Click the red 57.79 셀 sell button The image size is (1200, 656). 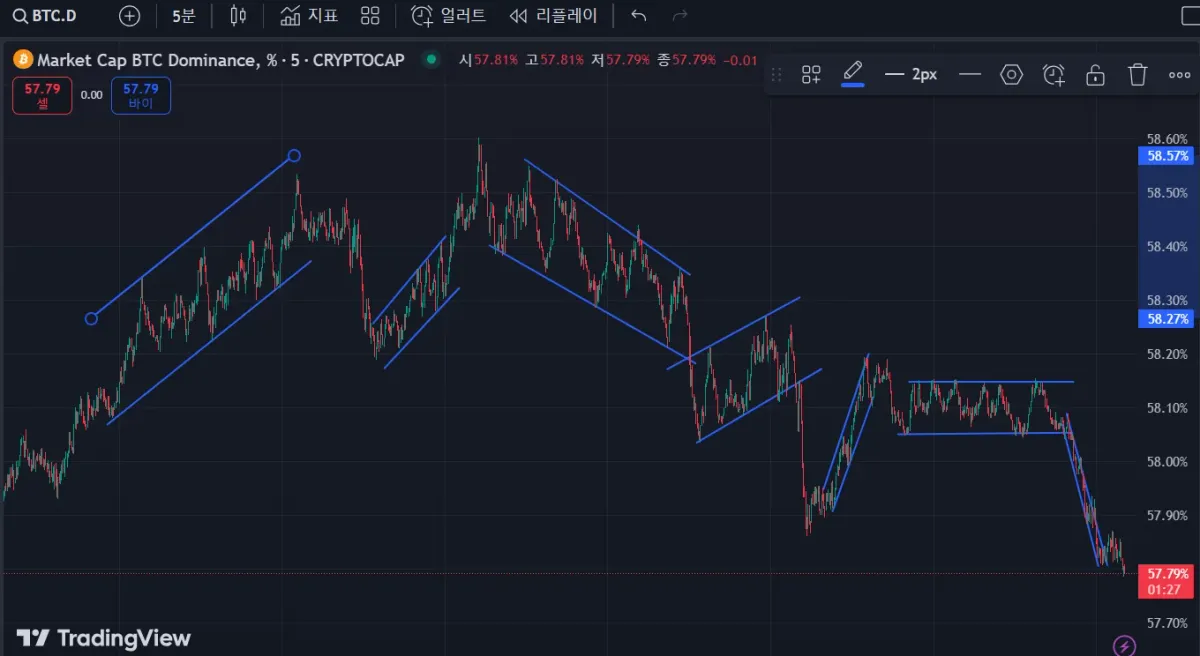[42, 96]
